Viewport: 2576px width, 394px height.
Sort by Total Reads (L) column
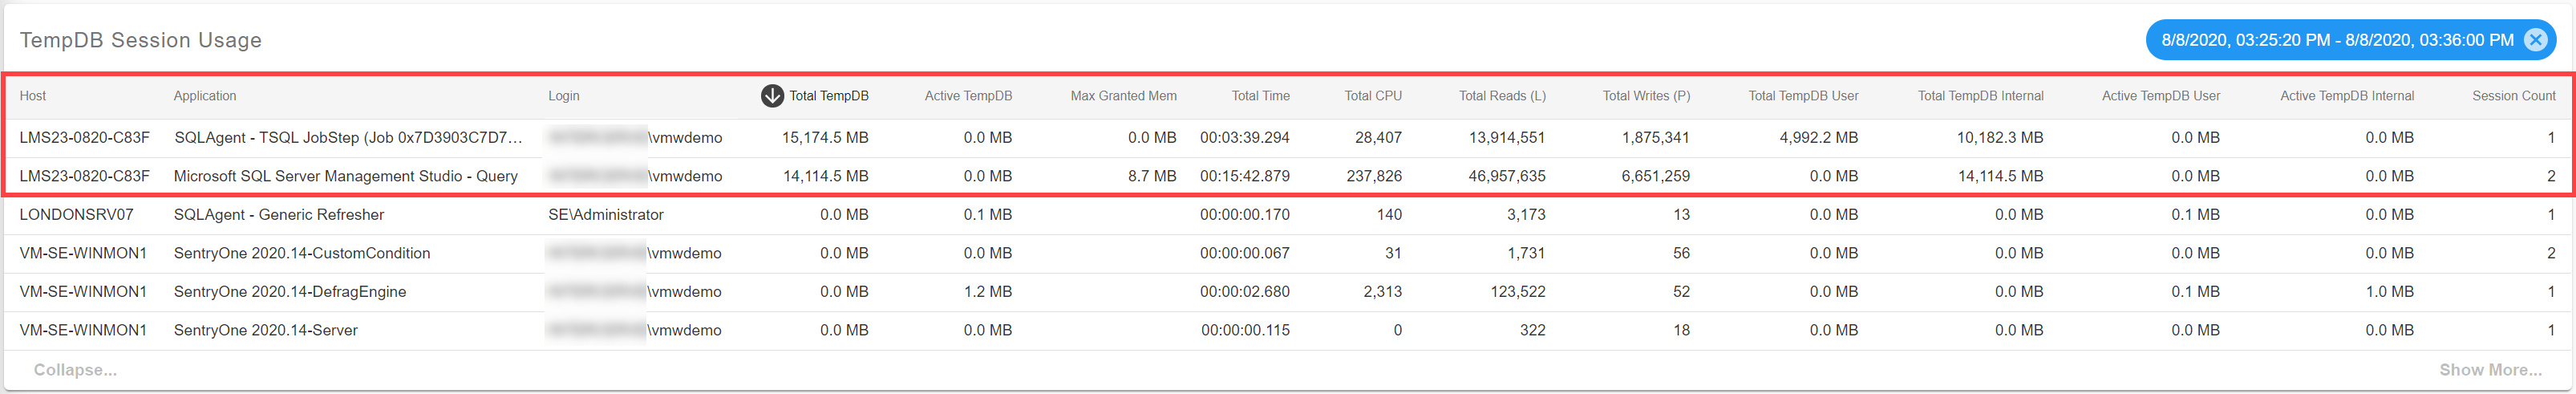point(1501,96)
